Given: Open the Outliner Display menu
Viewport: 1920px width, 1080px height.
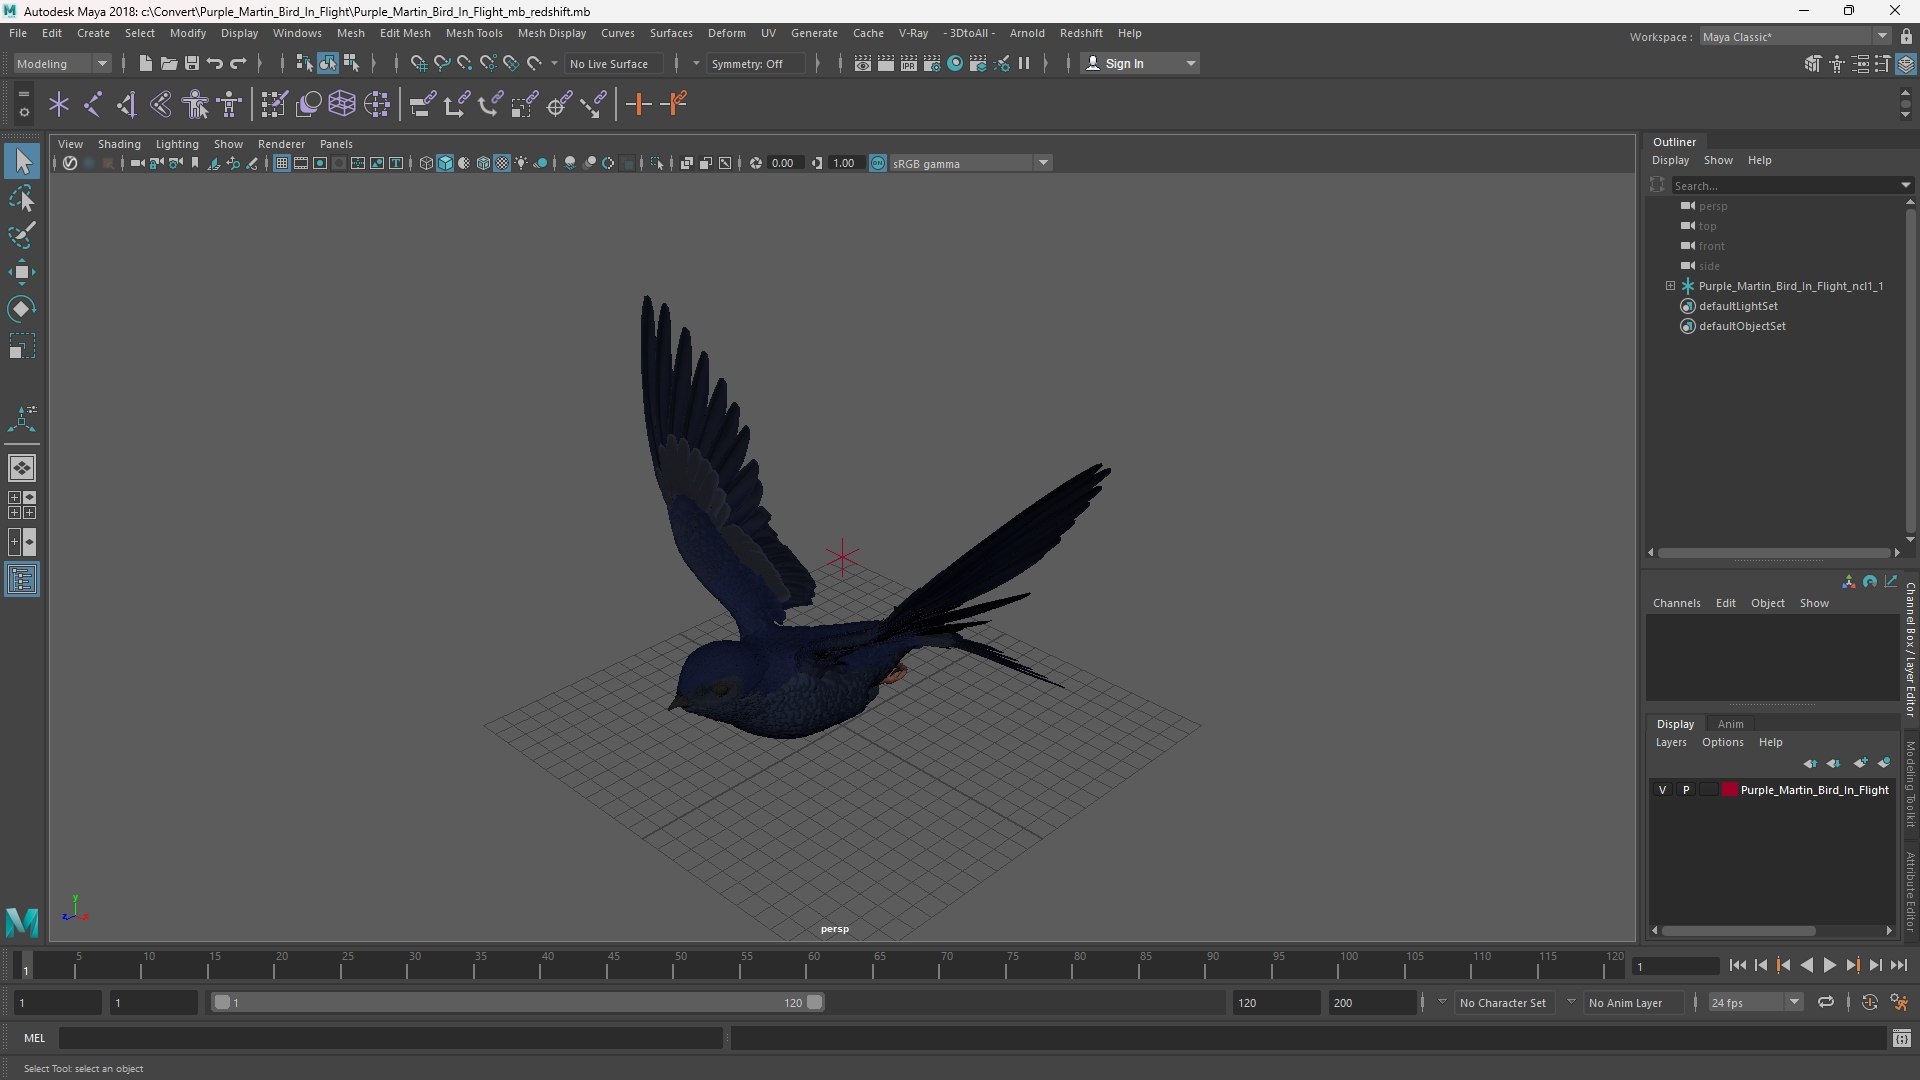Looking at the screenshot, I should (1670, 160).
